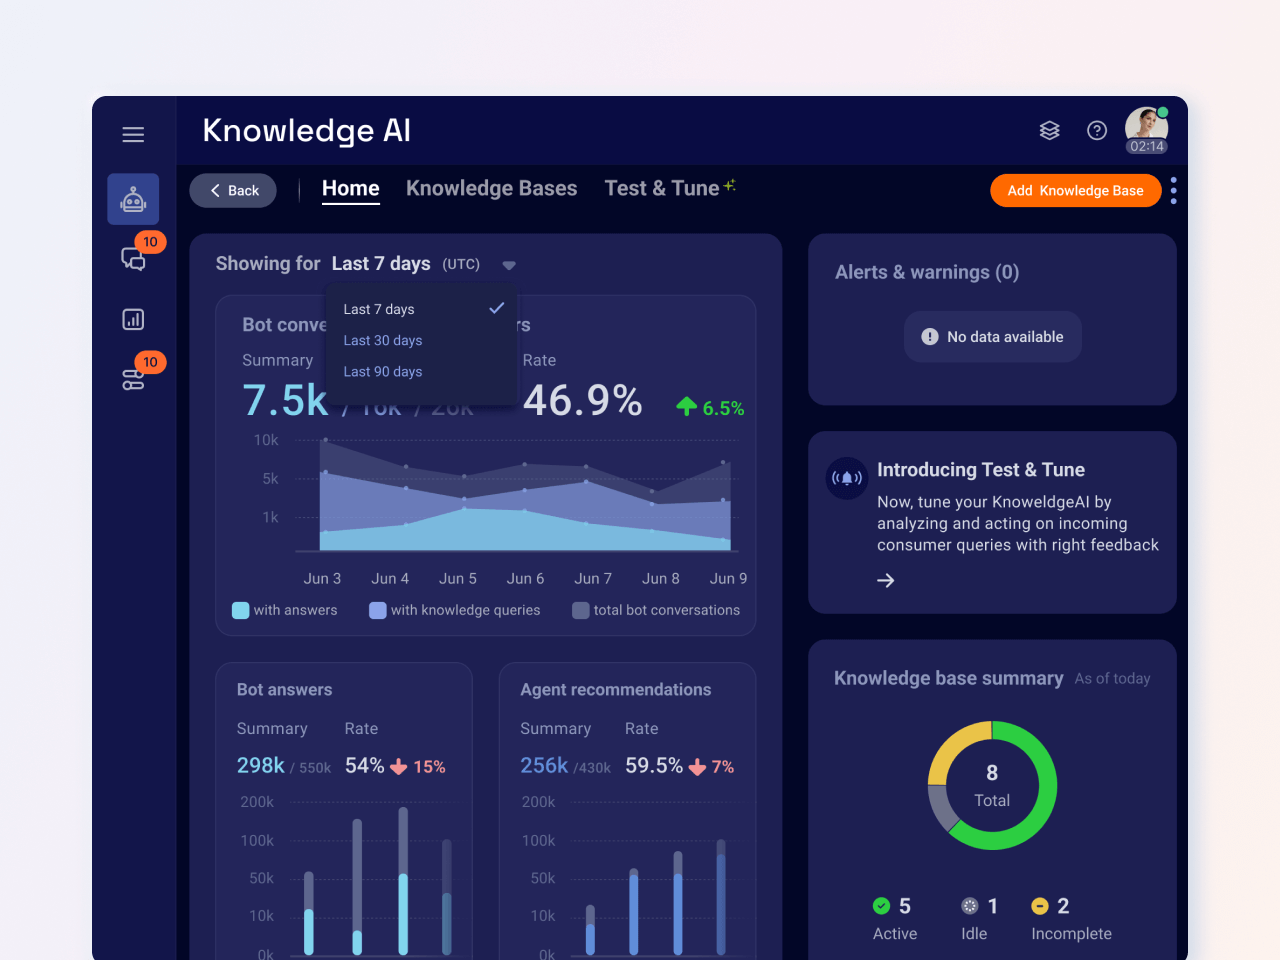Toggle the 'total bot conversations' legend item

coord(656,610)
